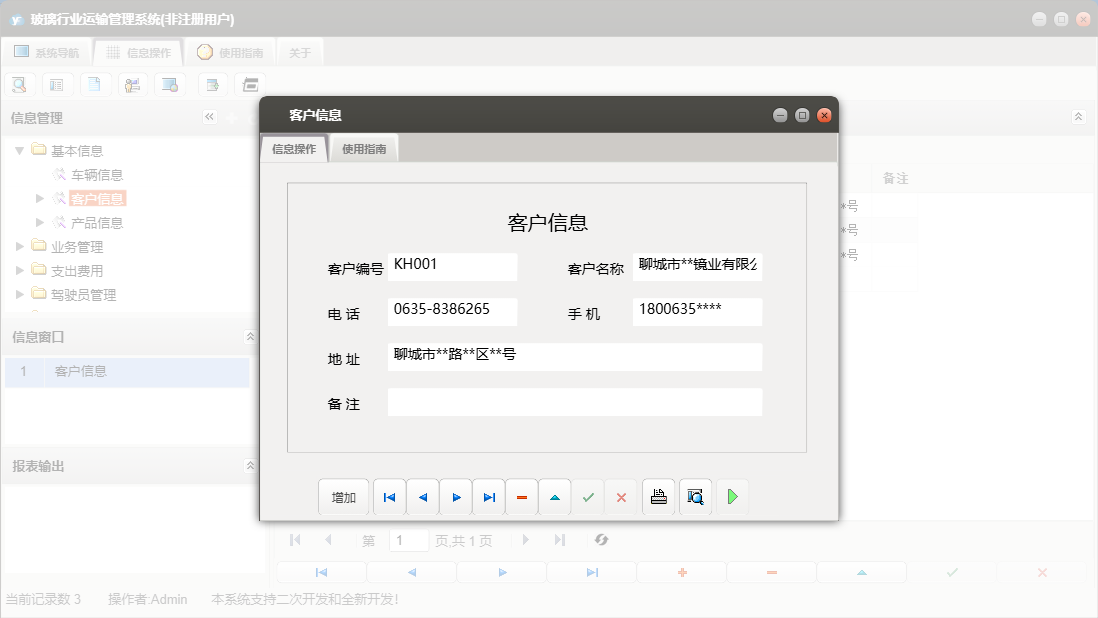Select the search magnifier icon in the toolbar

pos(19,84)
